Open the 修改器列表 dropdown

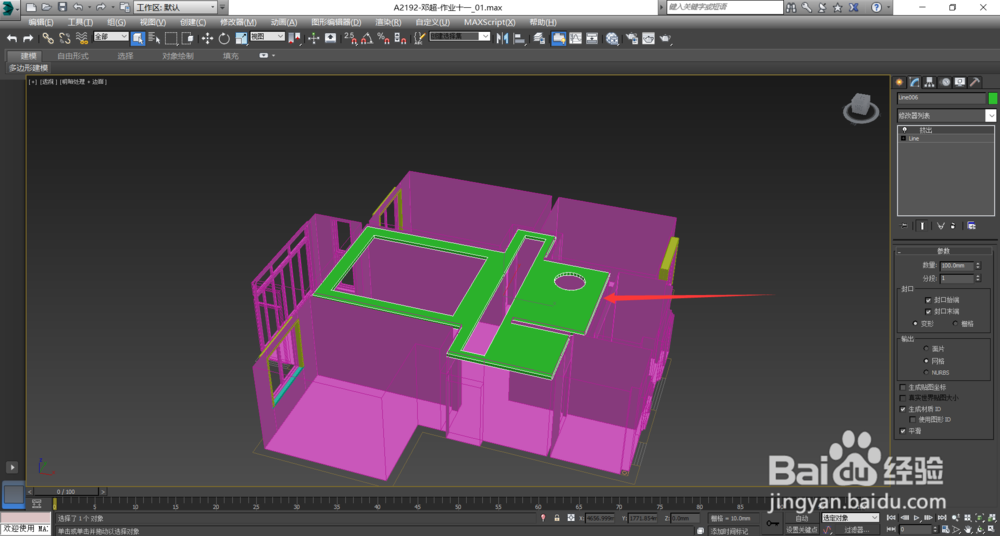946,115
